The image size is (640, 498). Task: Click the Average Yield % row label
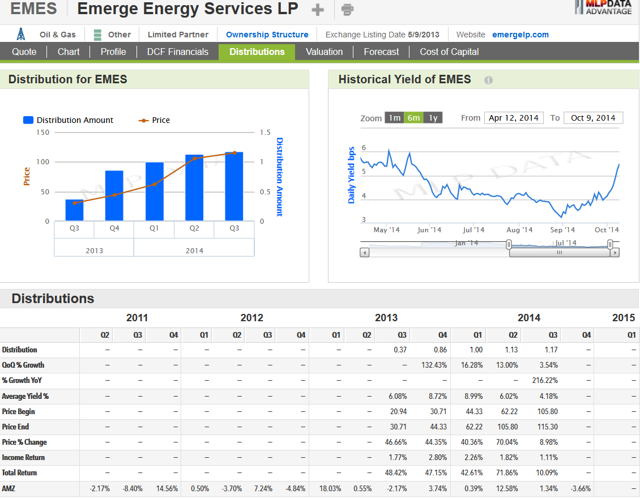coord(25,396)
